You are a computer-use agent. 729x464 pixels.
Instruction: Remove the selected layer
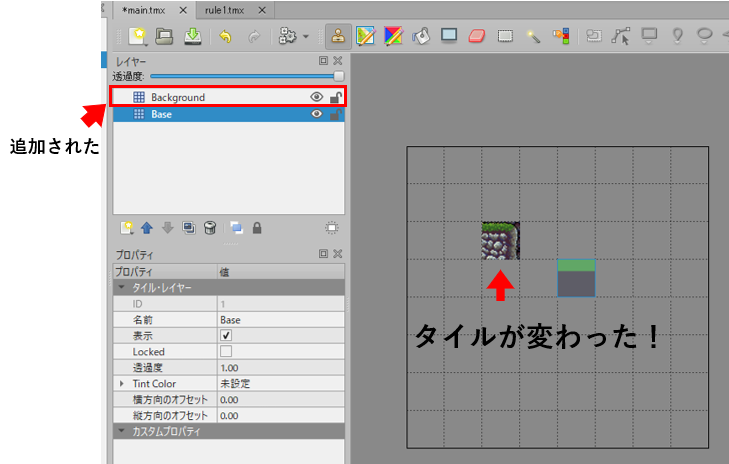point(210,228)
